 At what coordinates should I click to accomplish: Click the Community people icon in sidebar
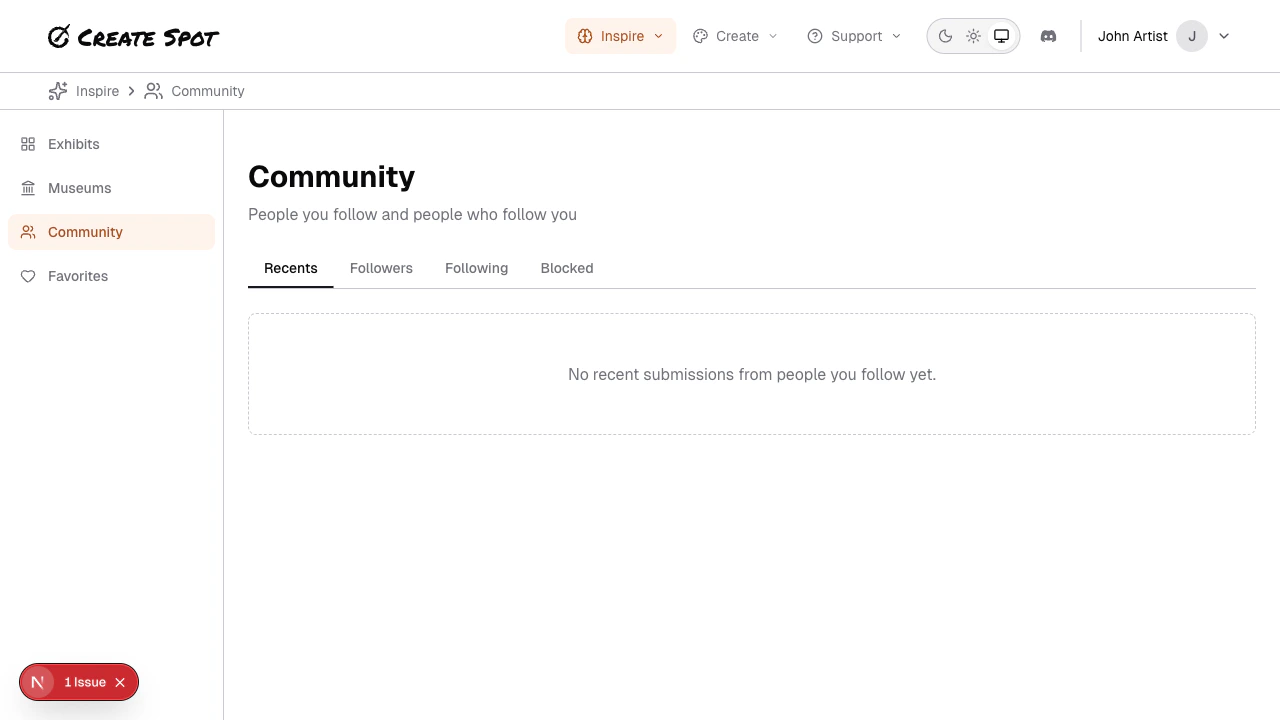(28, 232)
